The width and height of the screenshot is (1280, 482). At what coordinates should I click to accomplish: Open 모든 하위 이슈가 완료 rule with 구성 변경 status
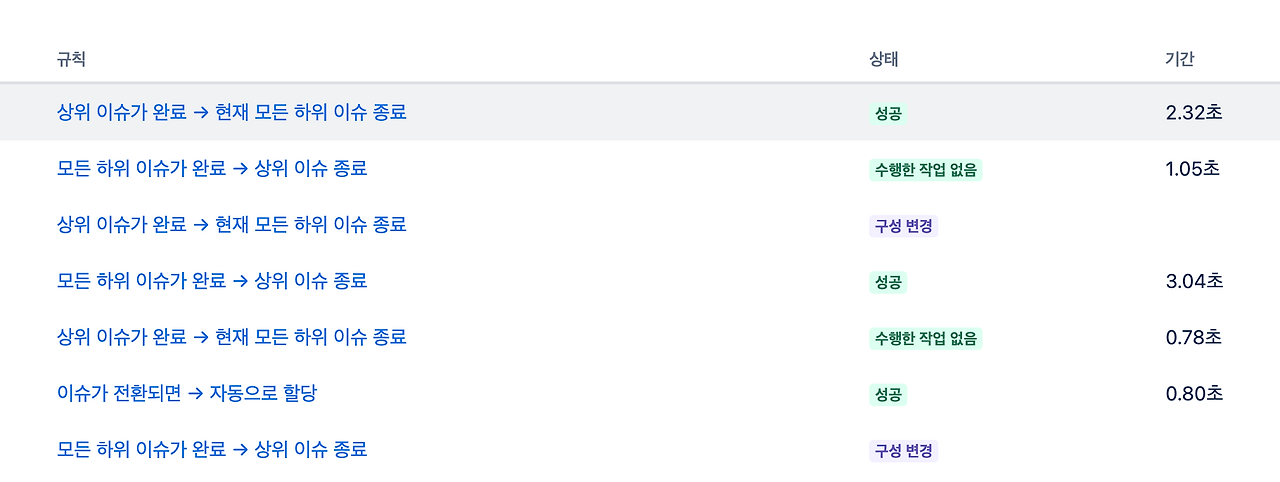tap(212, 449)
